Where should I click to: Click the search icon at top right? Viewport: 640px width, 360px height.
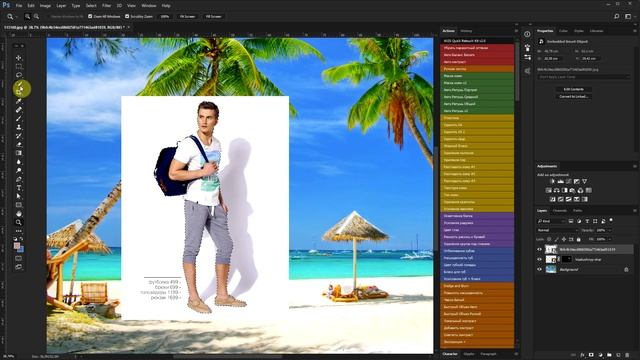pos(616,16)
